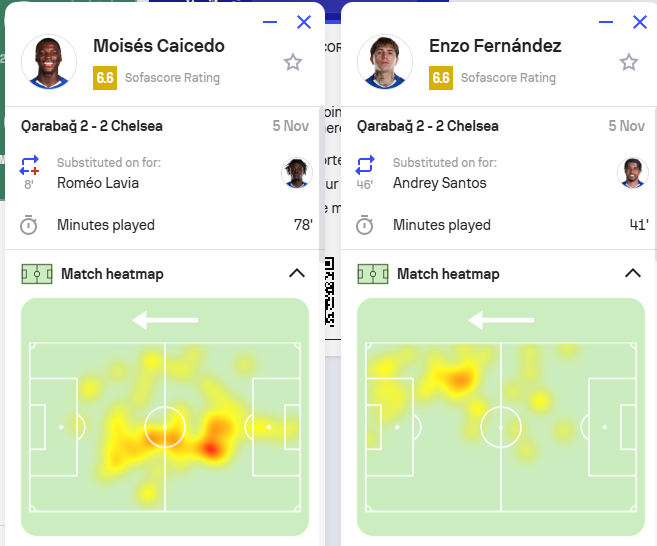Collapse Enzo Fernández's Match heatmap section
This screenshot has width=657, height=546.
coord(633,274)
